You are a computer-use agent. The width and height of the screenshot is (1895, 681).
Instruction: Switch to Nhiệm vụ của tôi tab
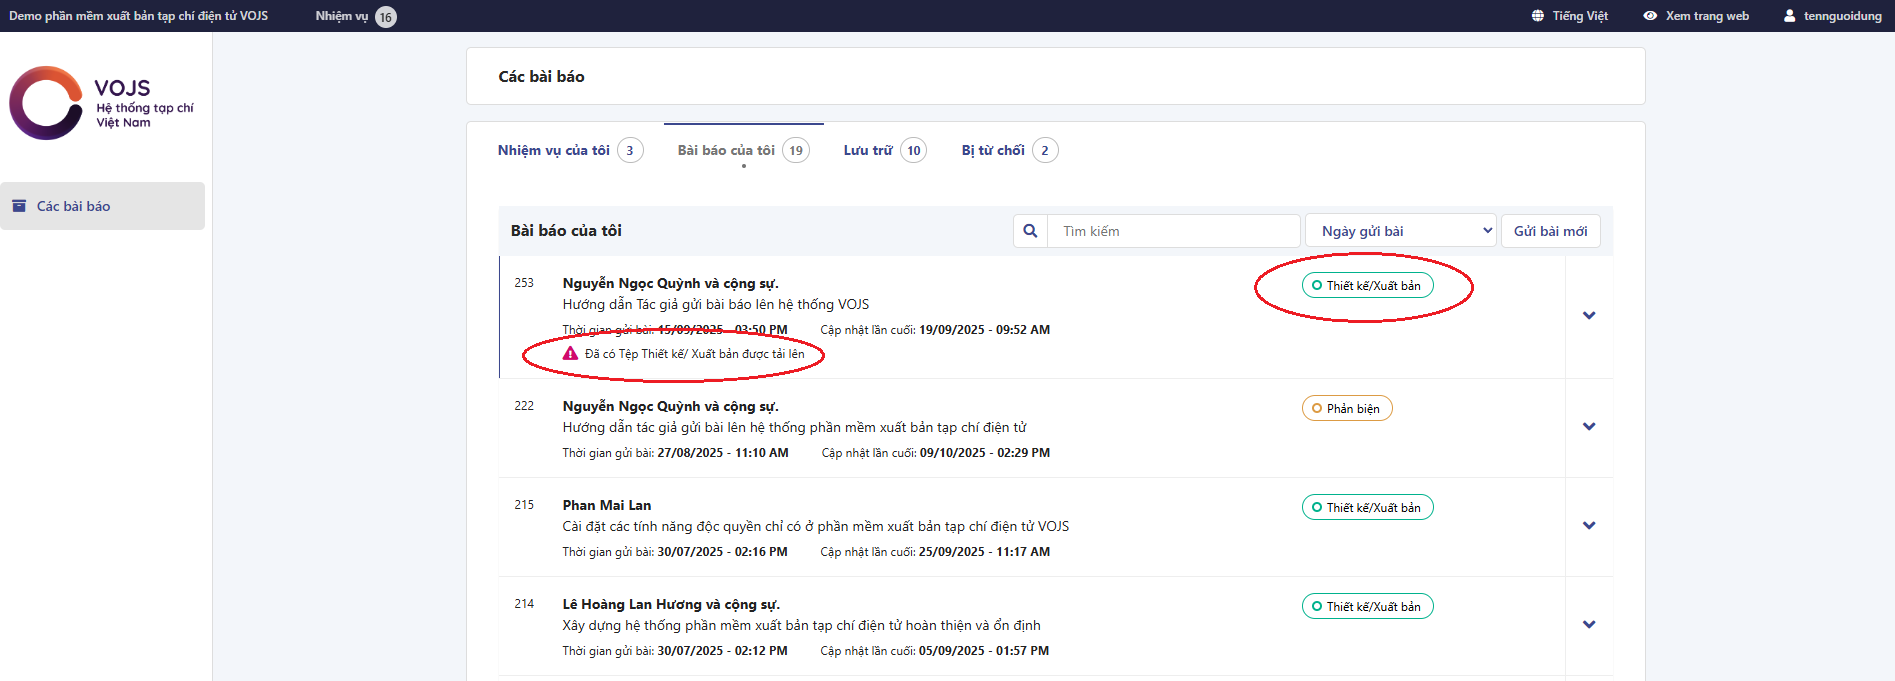[554, 150]
